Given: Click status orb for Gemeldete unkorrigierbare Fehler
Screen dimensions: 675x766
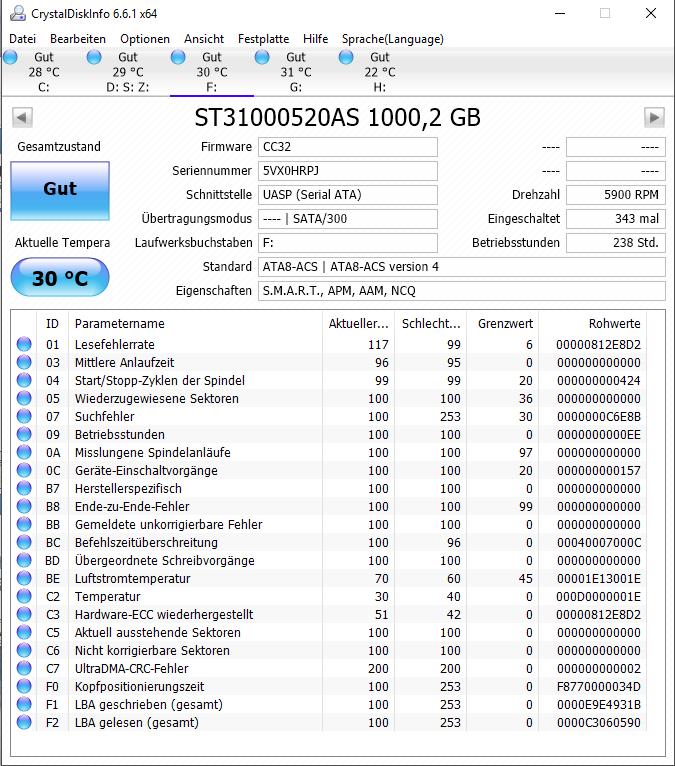Looking at the screenshot, I should (24, 524).
